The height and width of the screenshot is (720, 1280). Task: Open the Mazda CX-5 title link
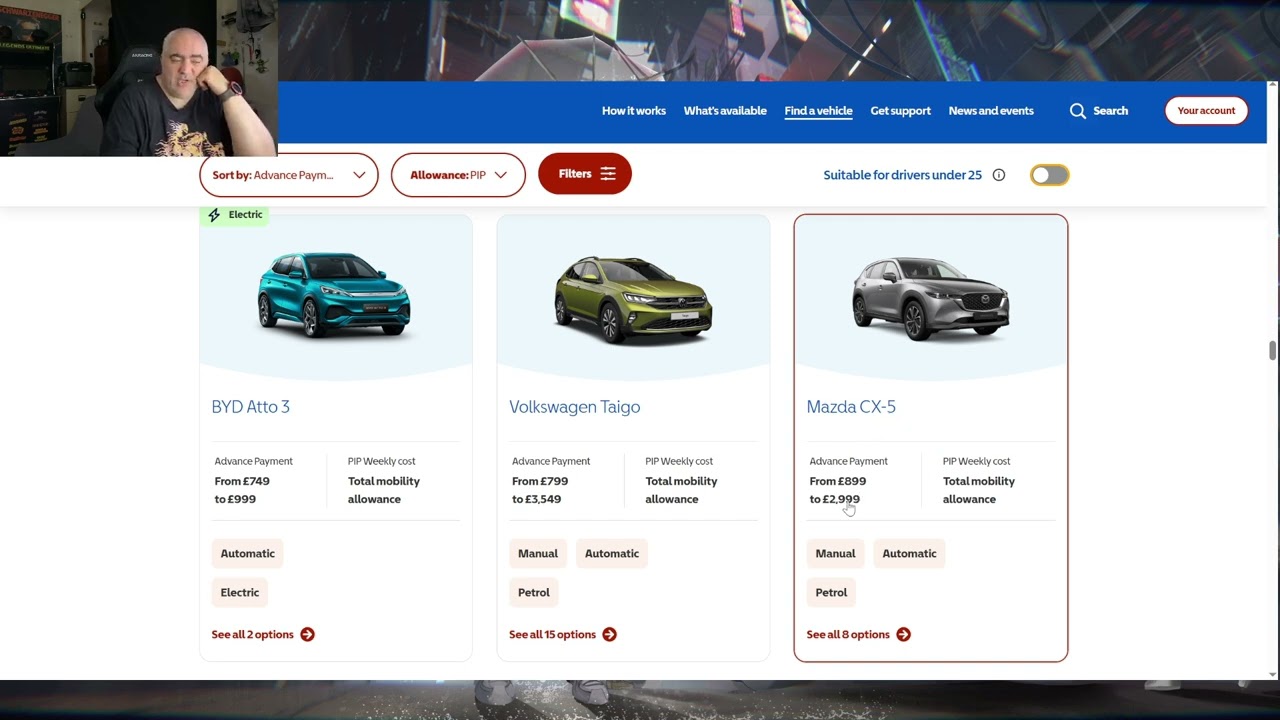pos(851,407)
